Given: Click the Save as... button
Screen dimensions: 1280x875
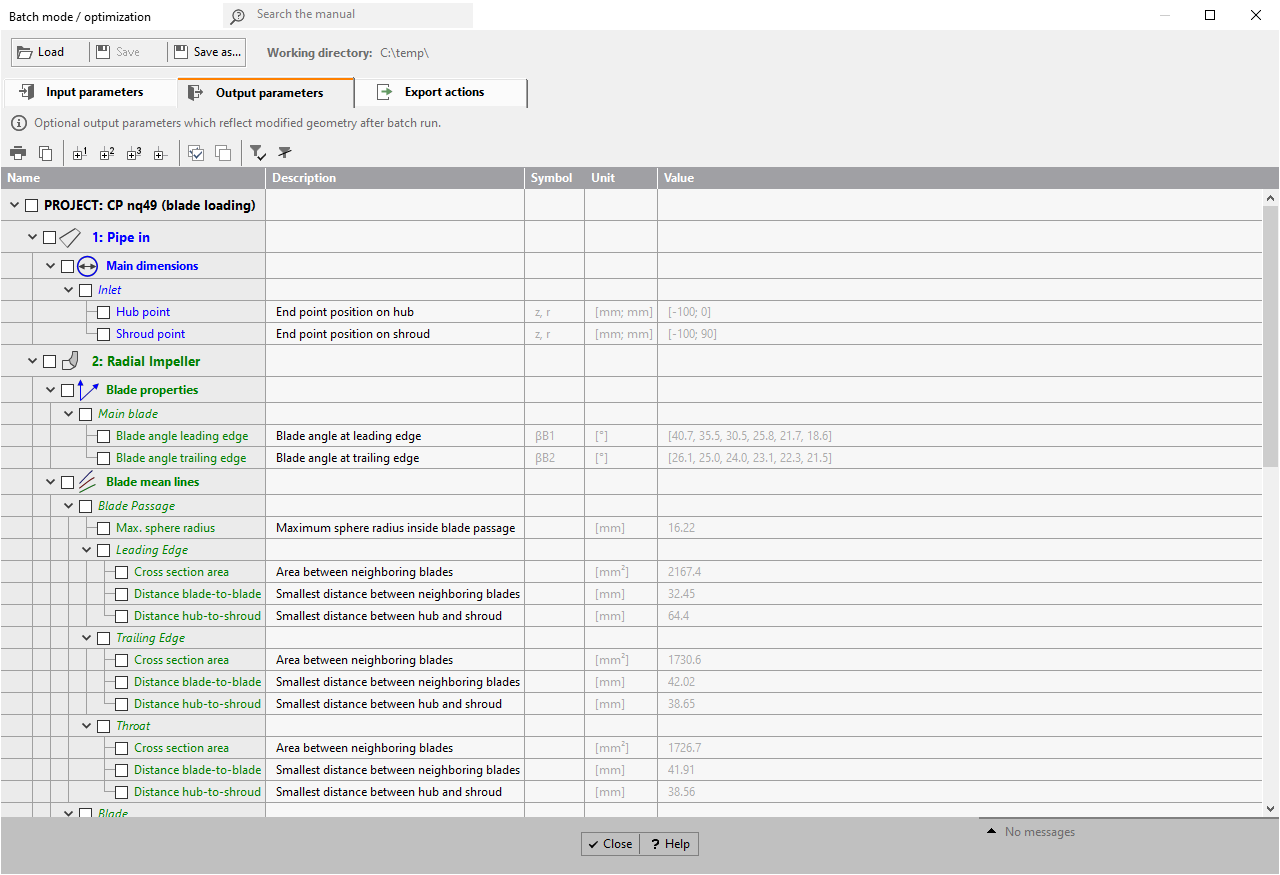Looking at the screenshot, I should click(206, 52).
